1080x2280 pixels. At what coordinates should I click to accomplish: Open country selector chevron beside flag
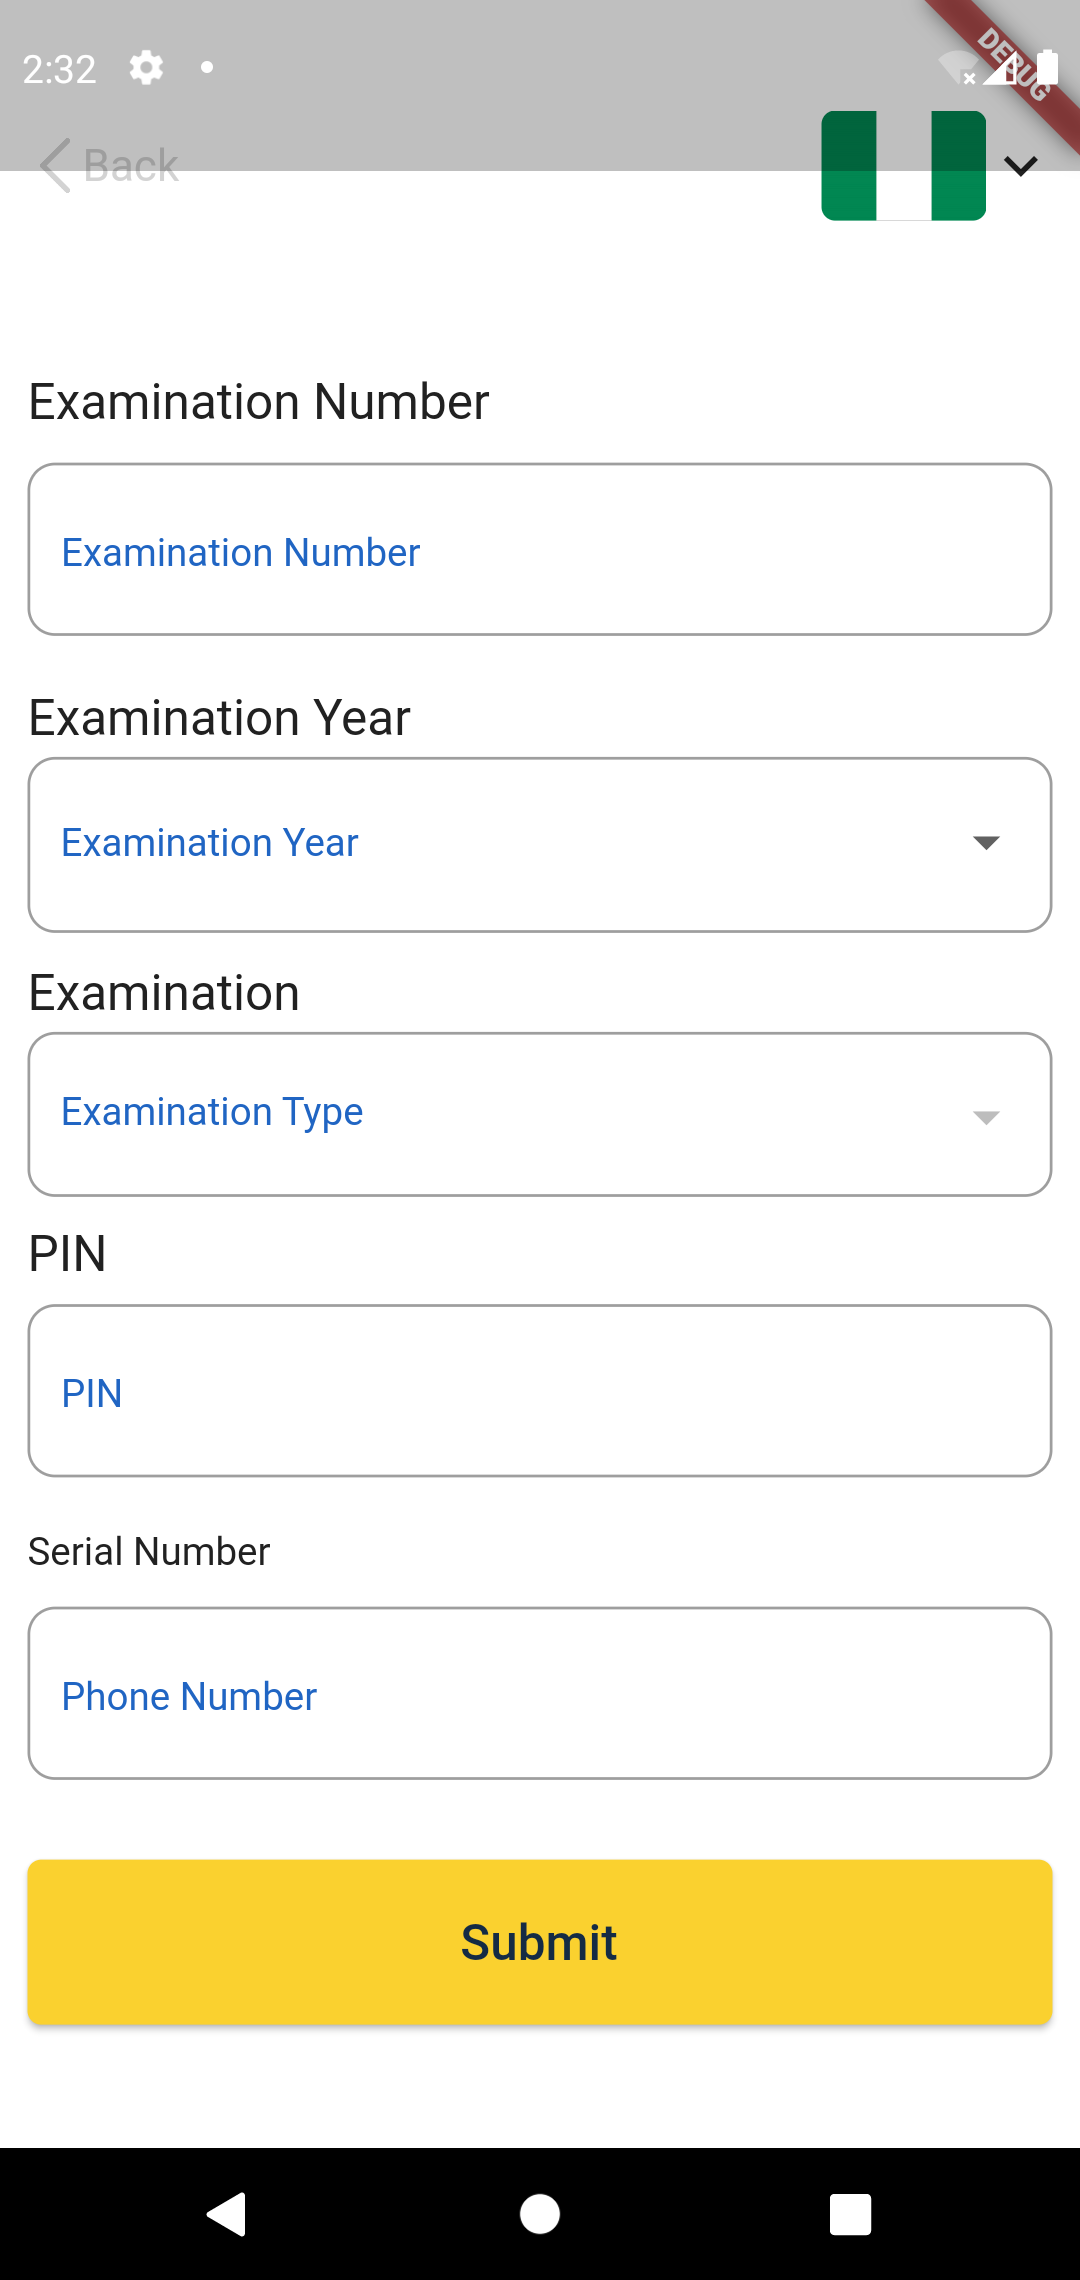pyautogui.click(x=1021, y=165)
